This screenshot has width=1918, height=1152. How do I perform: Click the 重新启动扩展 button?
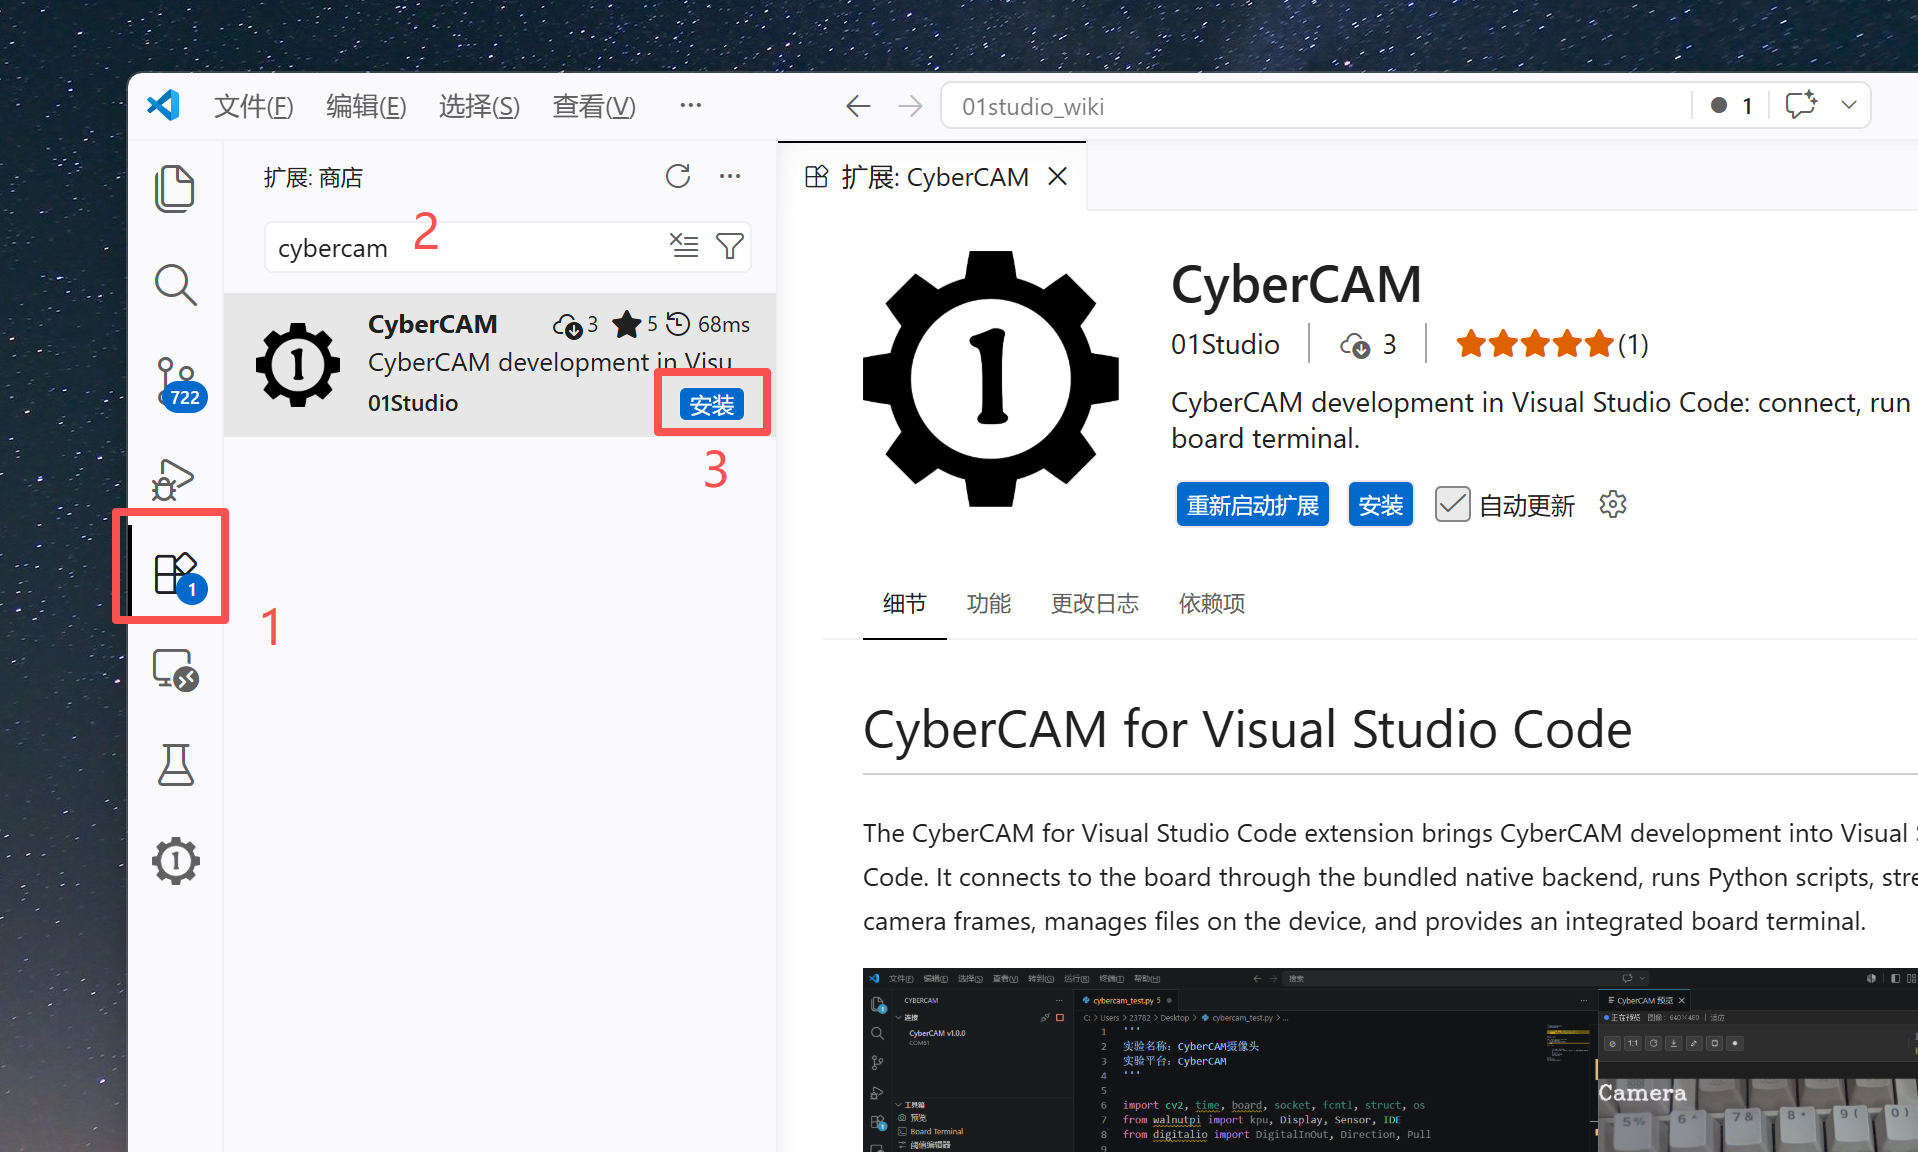click(1252, 505)
